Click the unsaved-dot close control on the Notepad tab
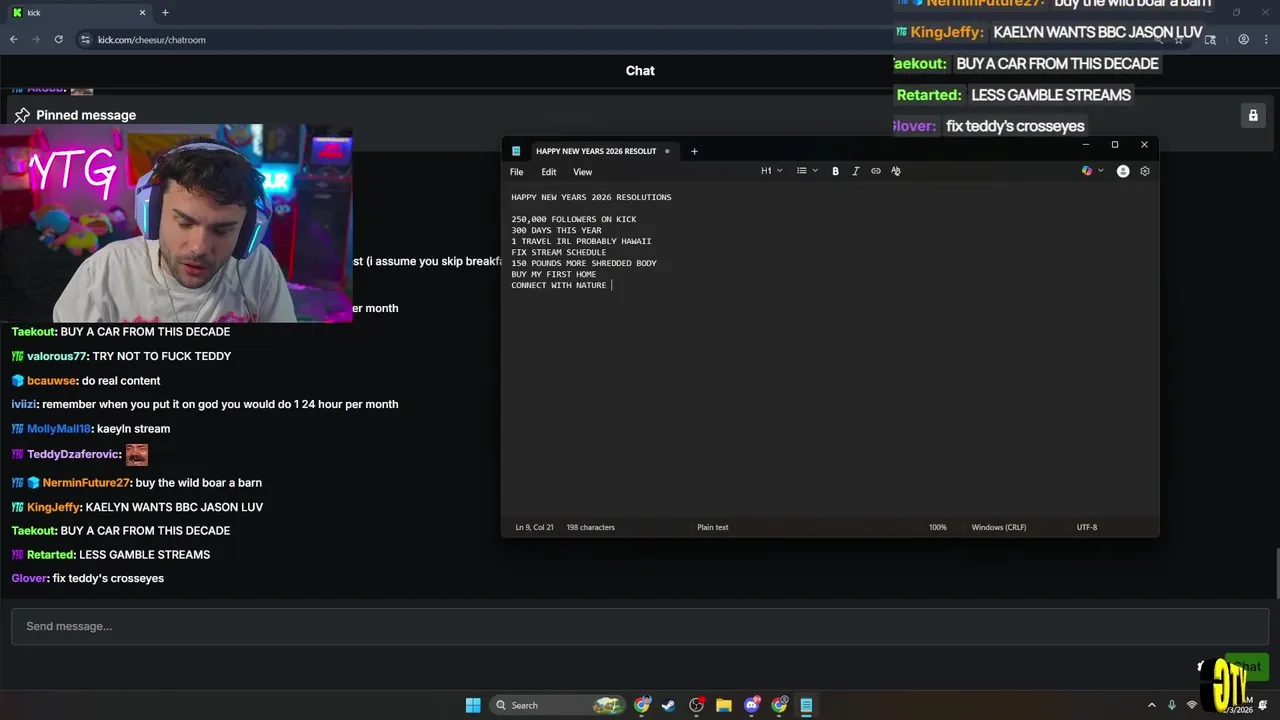Image resolution: width=1280 pixels, height=720 pixels. click(667, 151)
